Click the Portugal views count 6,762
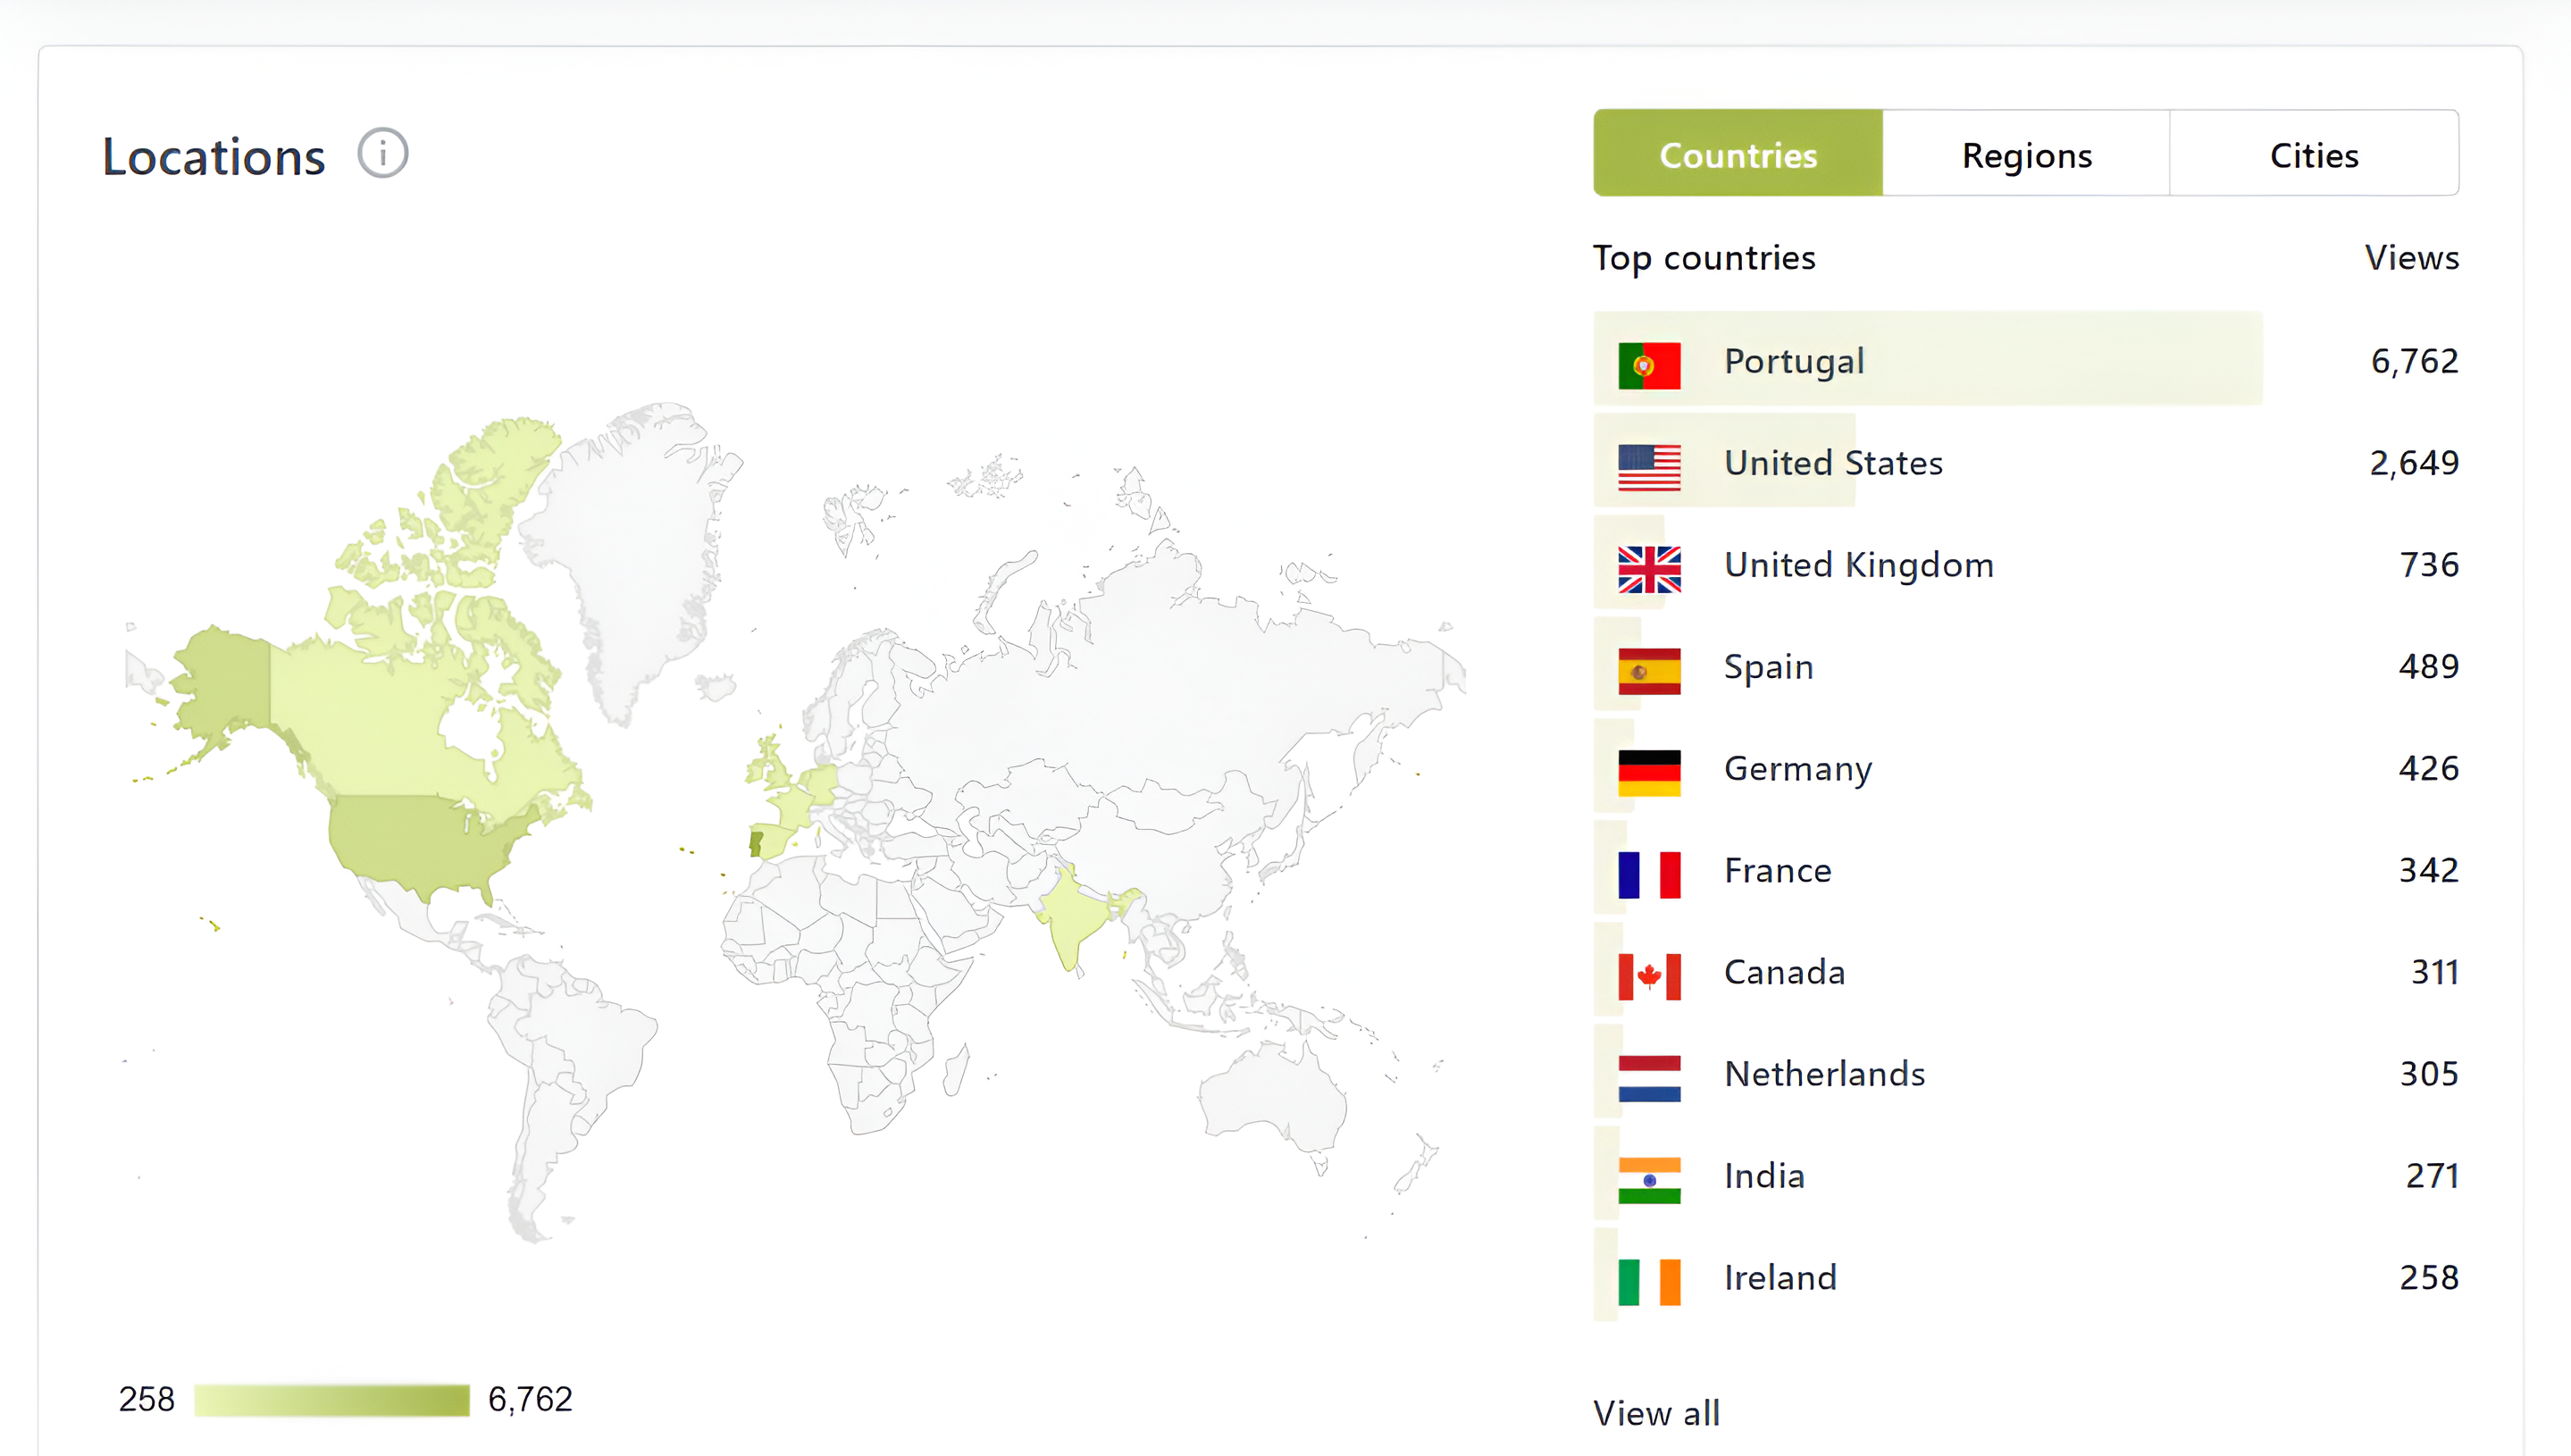2571x1456 pixels. 2414,361
